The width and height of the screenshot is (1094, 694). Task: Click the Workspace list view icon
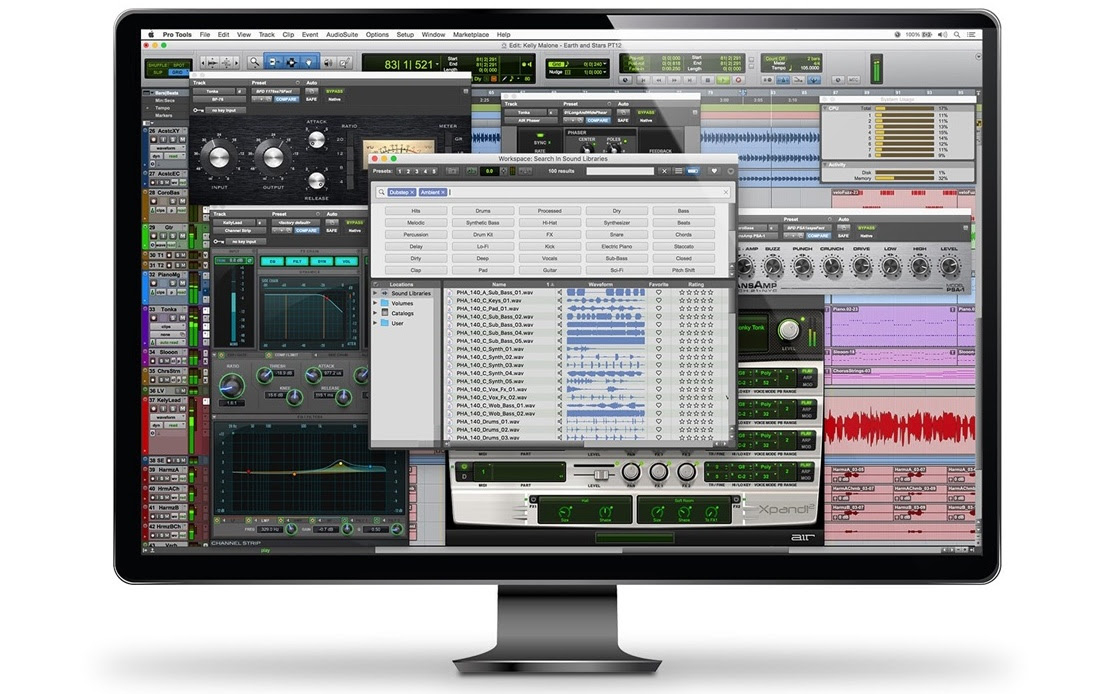(x=678, y=171)
